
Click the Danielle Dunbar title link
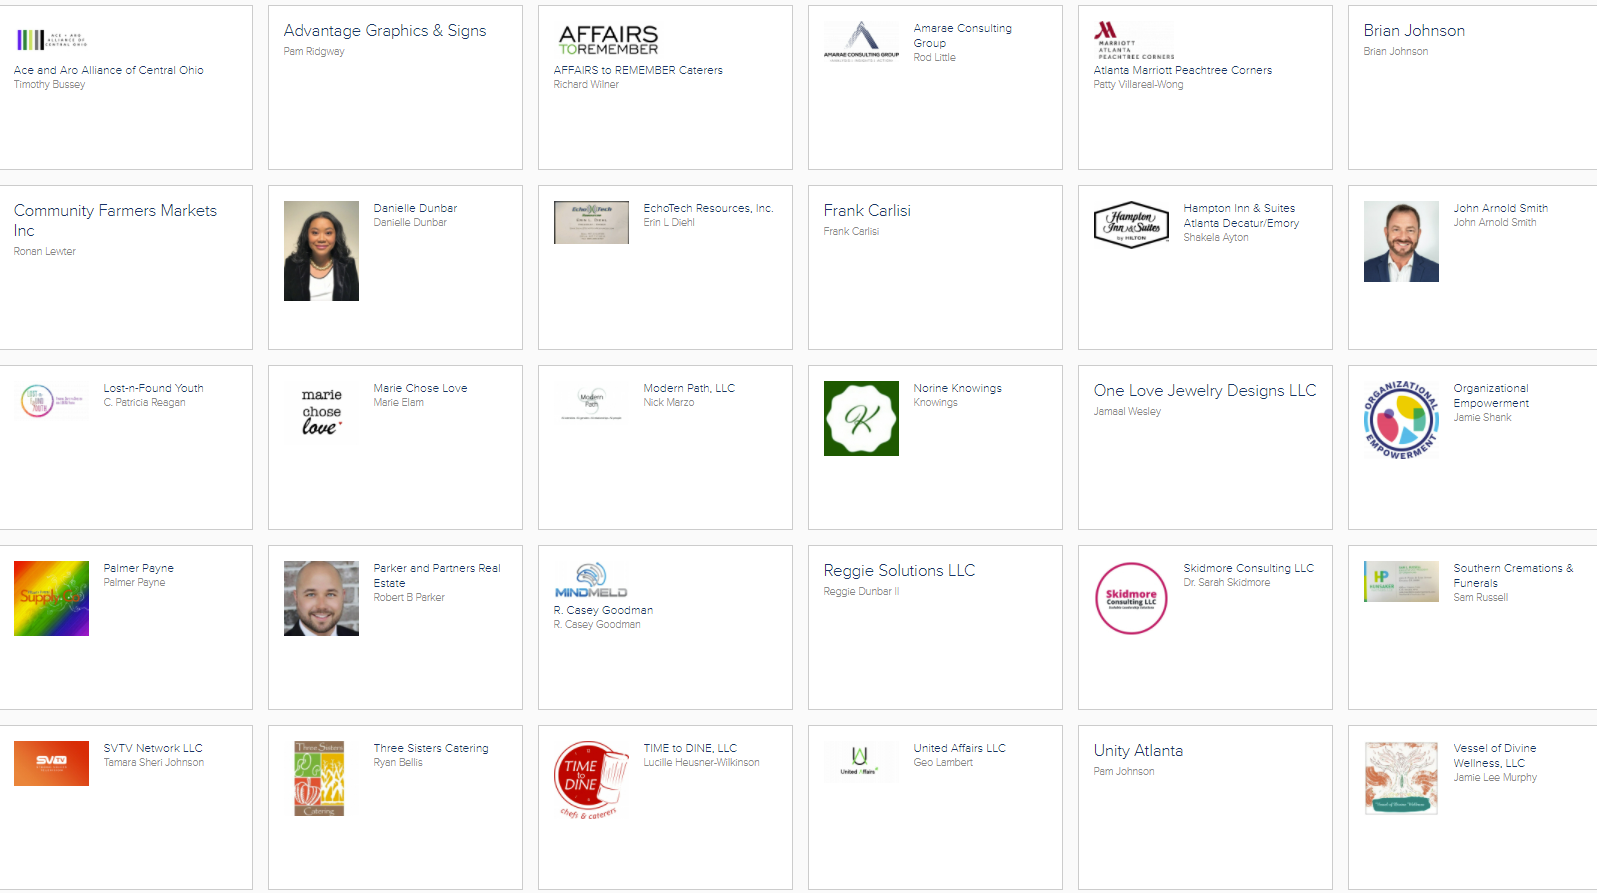coord(415,208)
